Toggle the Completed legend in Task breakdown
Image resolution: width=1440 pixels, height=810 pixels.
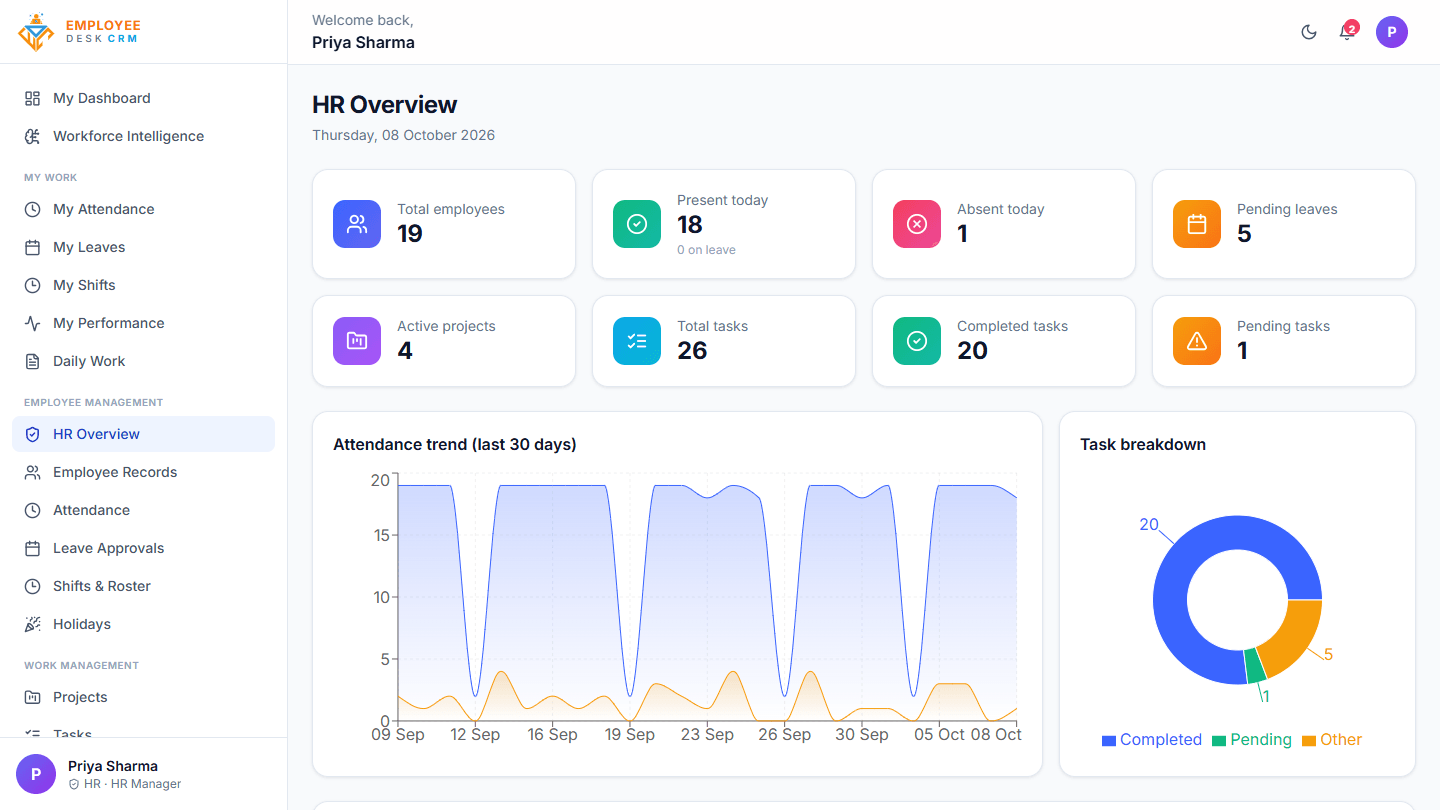(1152, 740)
